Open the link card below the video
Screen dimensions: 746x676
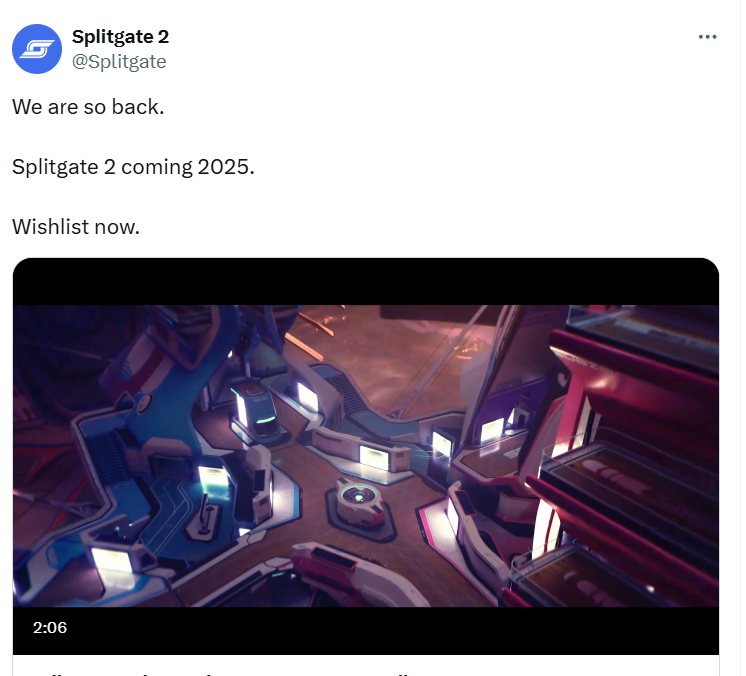click(366, 666)
